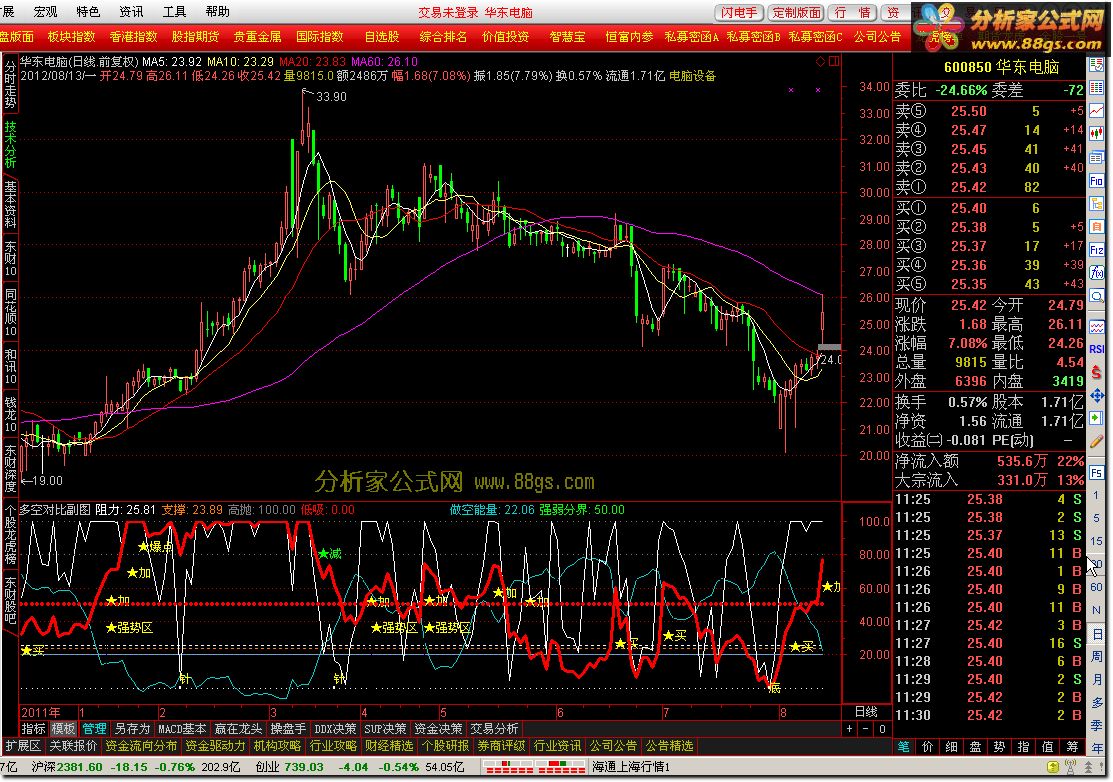The width and height of the screenshot is (1113, 782).
Task: Select the 国际指数 toolbar tab
Action: click(x=319, y=36)
